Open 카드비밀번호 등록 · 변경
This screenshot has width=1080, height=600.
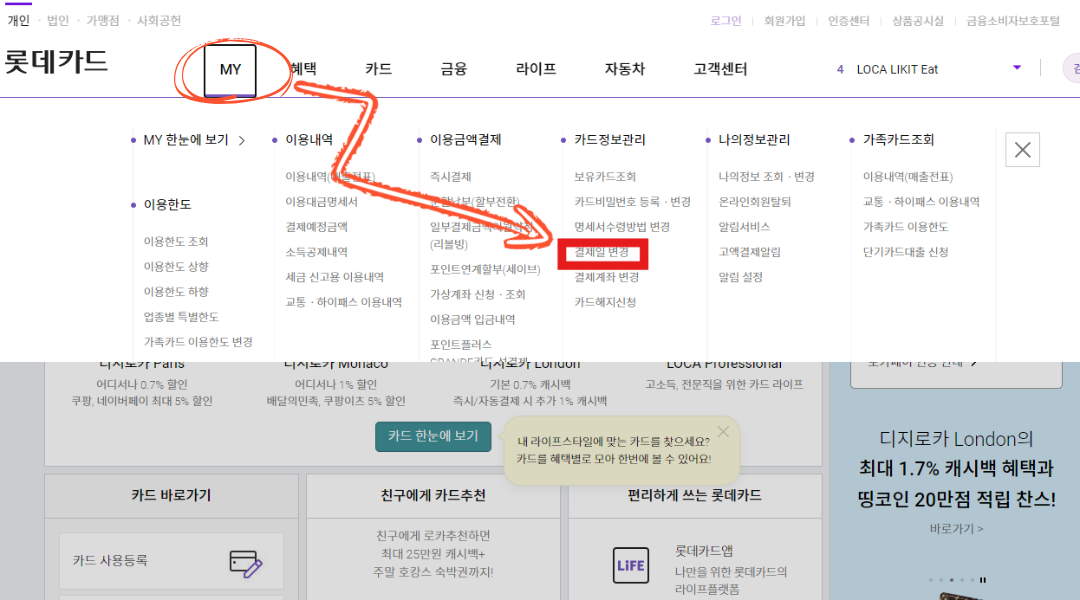[x=632, y=201]
